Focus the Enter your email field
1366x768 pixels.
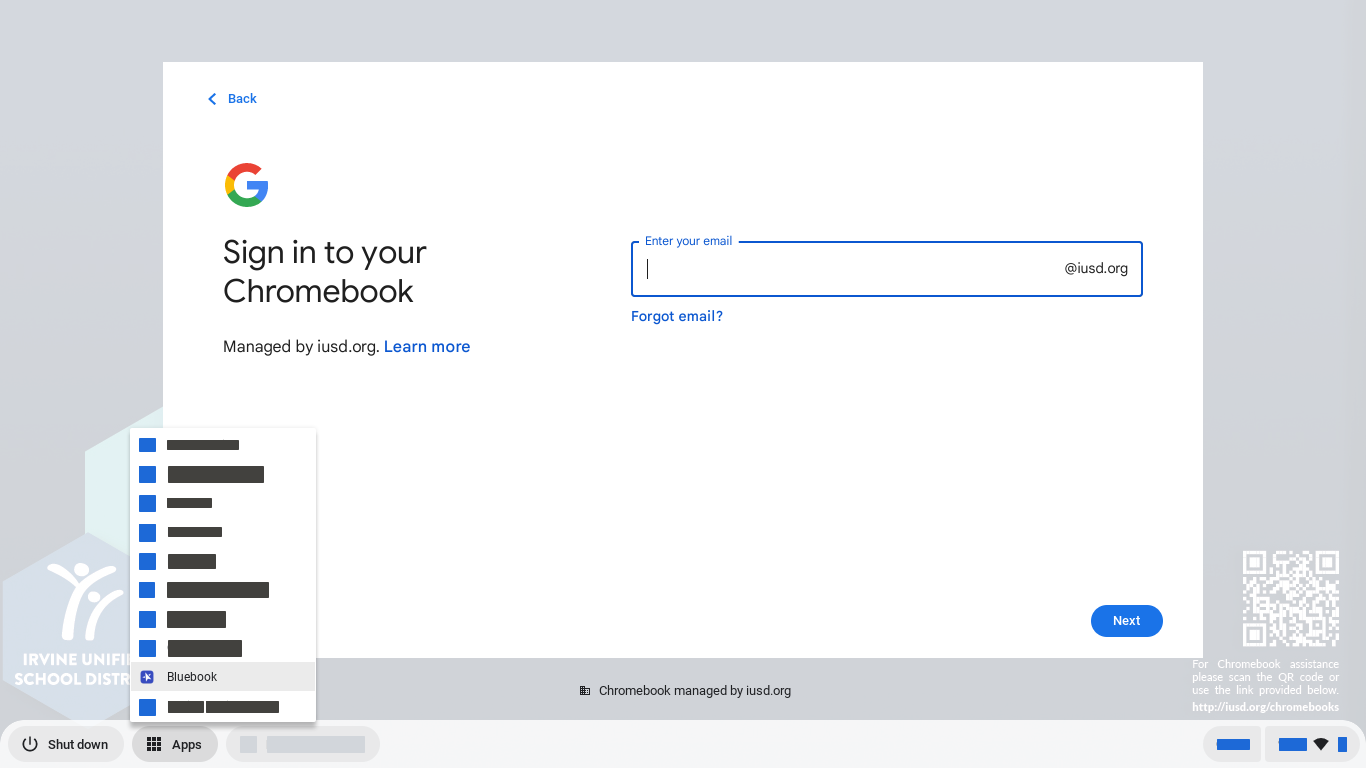pos(886,269)
